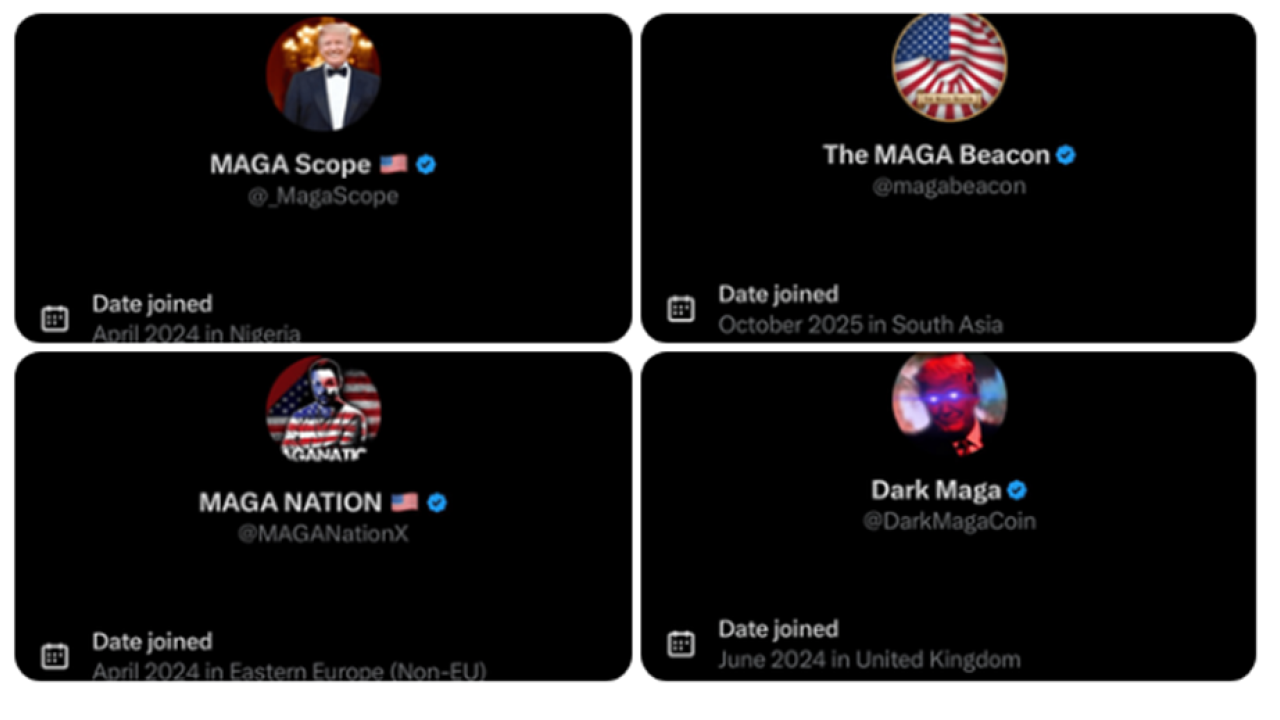Open the MAGA NATION profile avatar
1280x720 pixels.
tap(323, 410)
